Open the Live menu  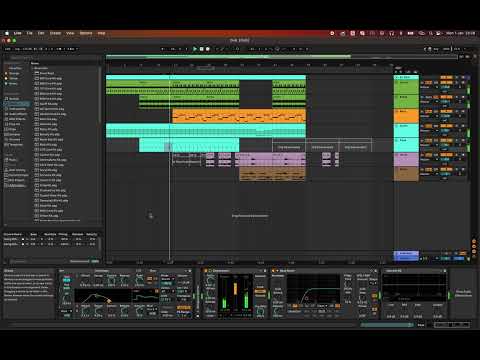(18, 33)
